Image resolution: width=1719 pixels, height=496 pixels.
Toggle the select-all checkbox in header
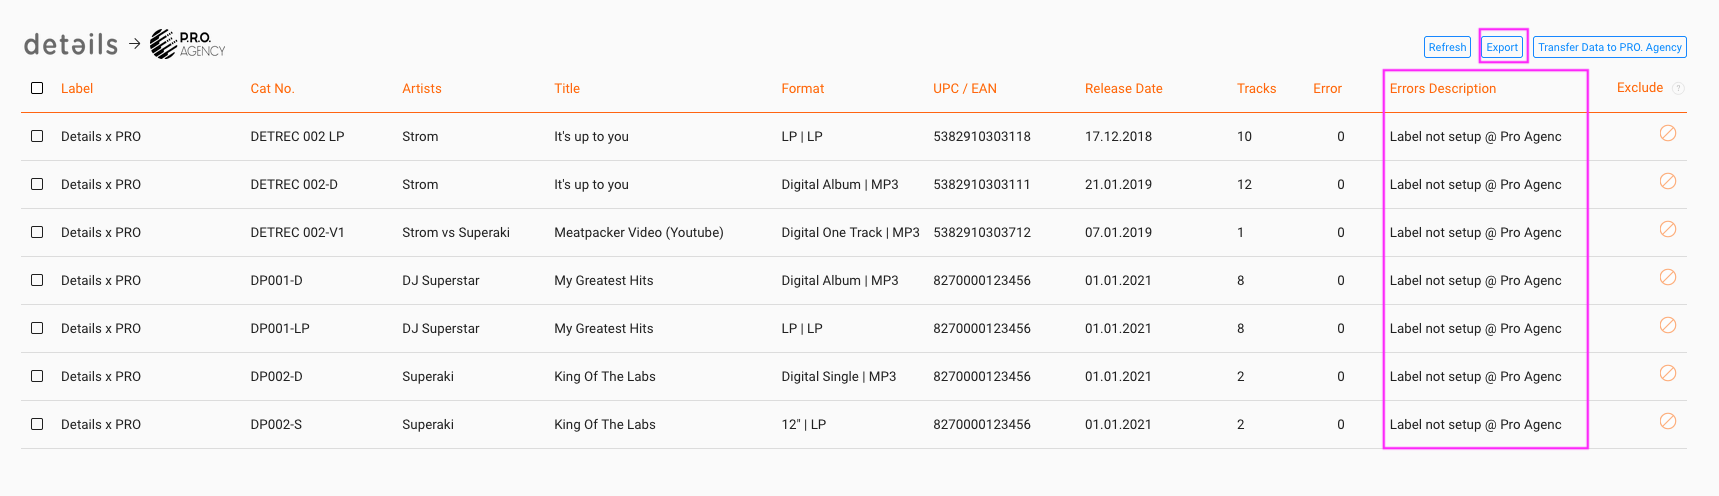(x=37, y=88)
